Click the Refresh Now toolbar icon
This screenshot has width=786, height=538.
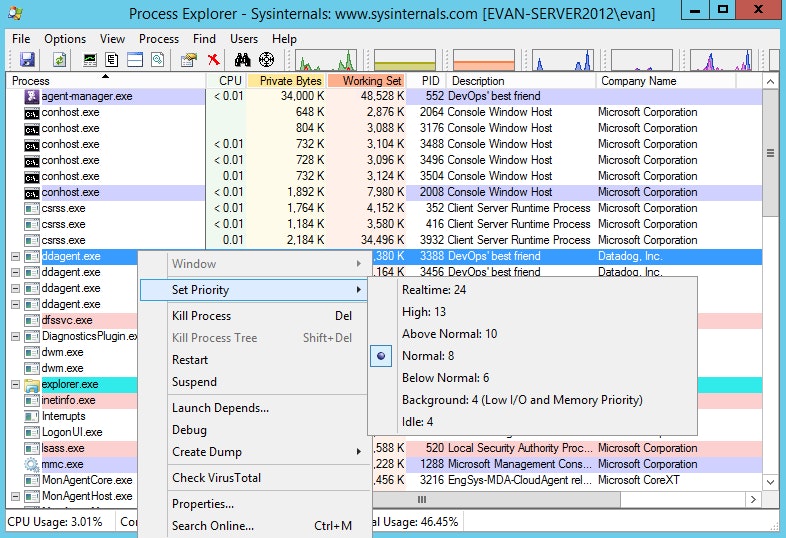60,60
